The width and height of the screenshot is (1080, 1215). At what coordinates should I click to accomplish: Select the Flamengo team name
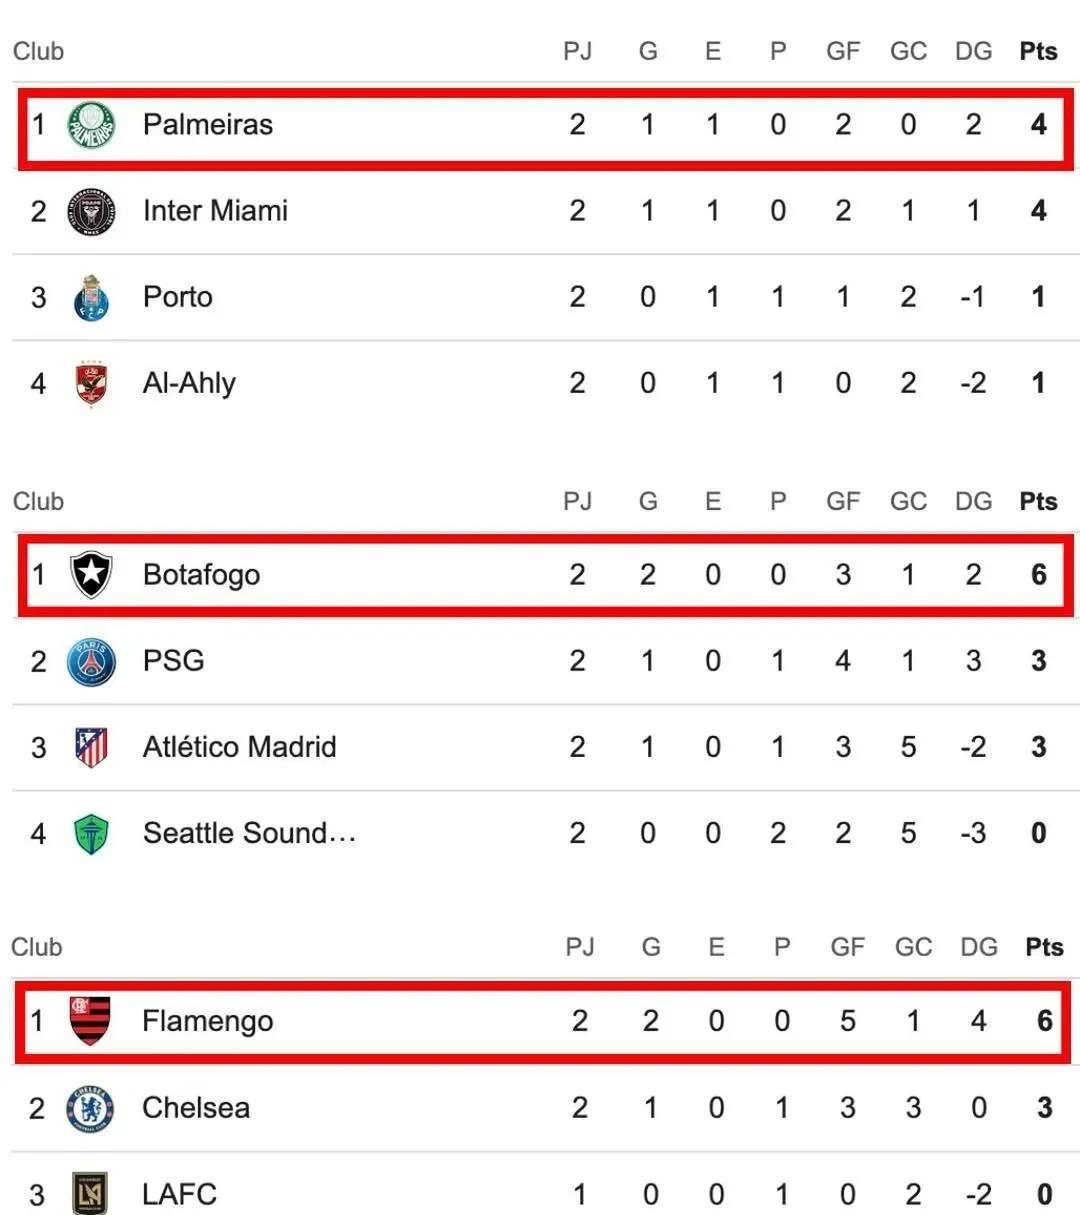click(x=207, y=1021)
